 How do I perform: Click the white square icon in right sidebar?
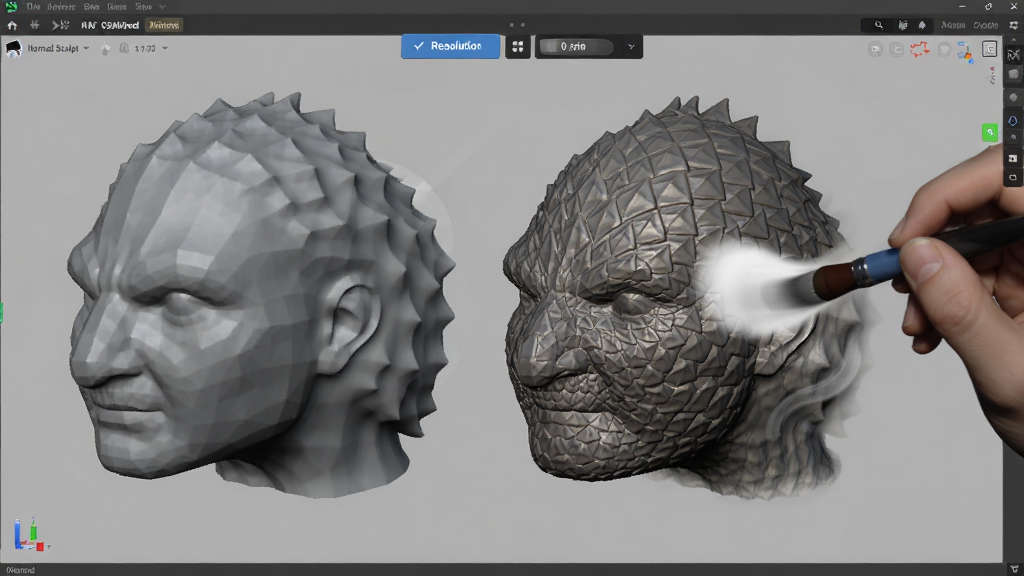point(1013,158)
